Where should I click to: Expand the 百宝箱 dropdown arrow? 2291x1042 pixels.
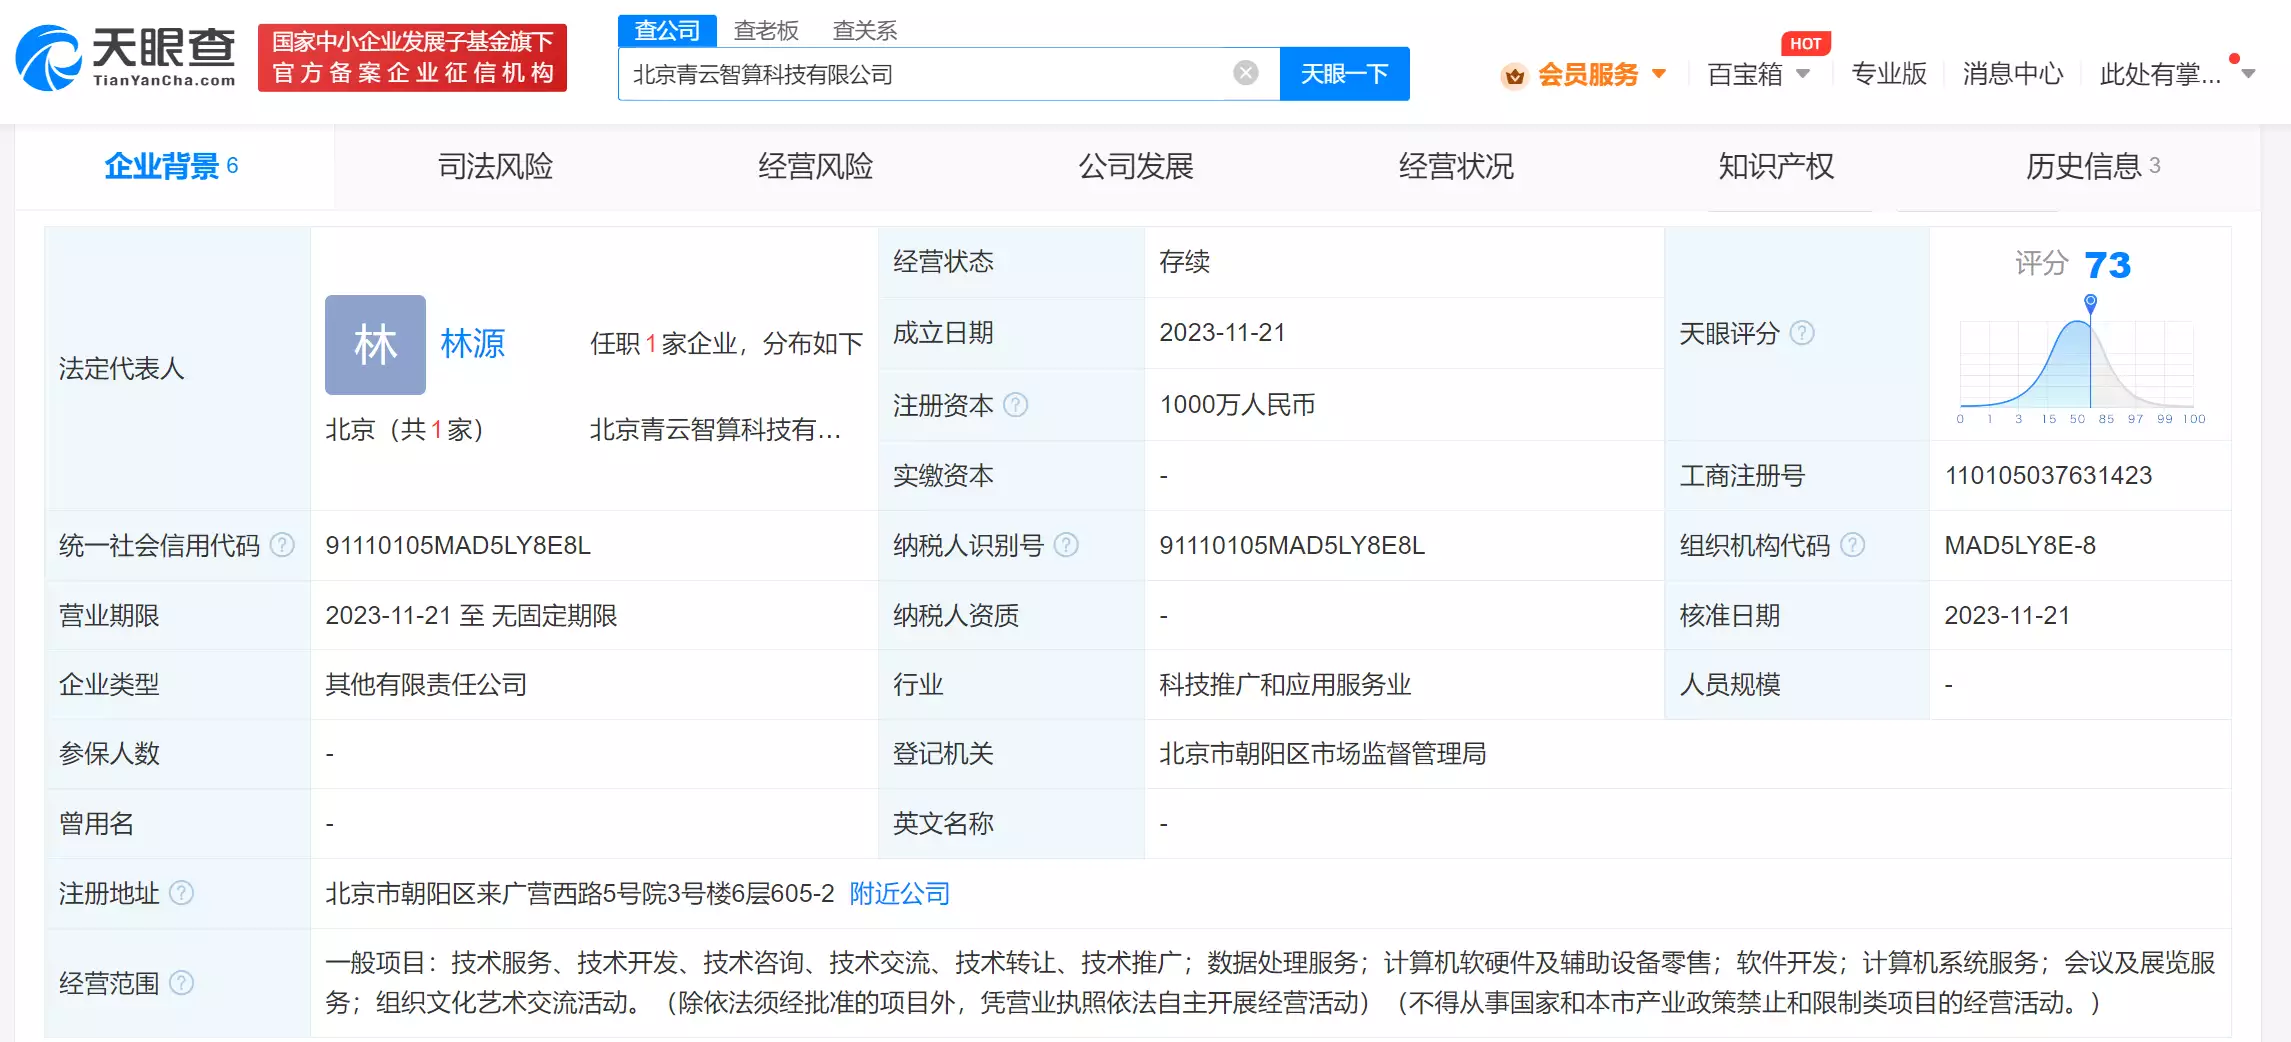point(1803,73)
